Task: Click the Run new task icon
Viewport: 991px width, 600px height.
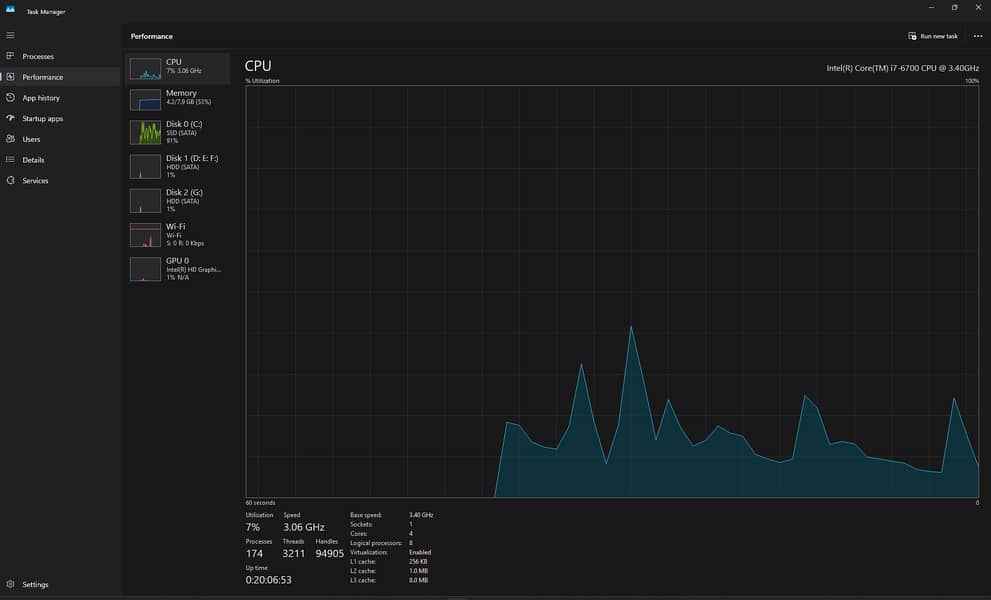Action: [912, 36]
